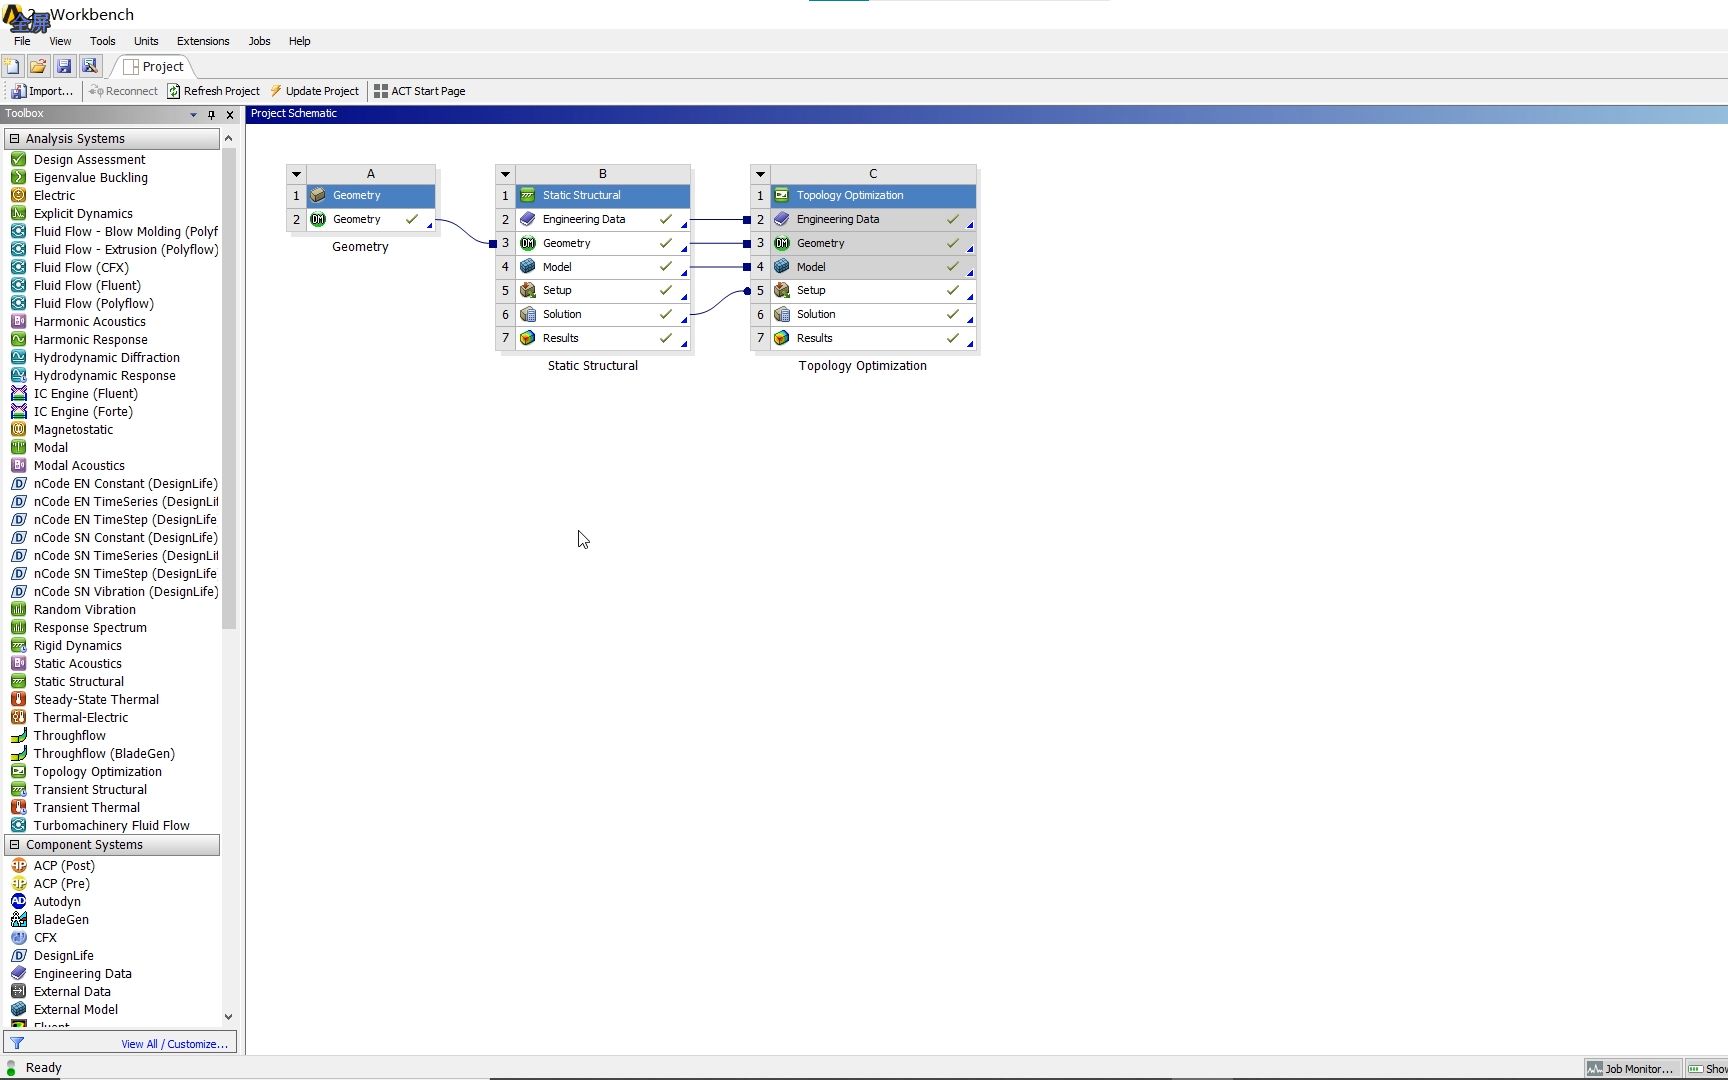
Task: Open the Toolbox panel dropdown arrow
Action: 193,115
